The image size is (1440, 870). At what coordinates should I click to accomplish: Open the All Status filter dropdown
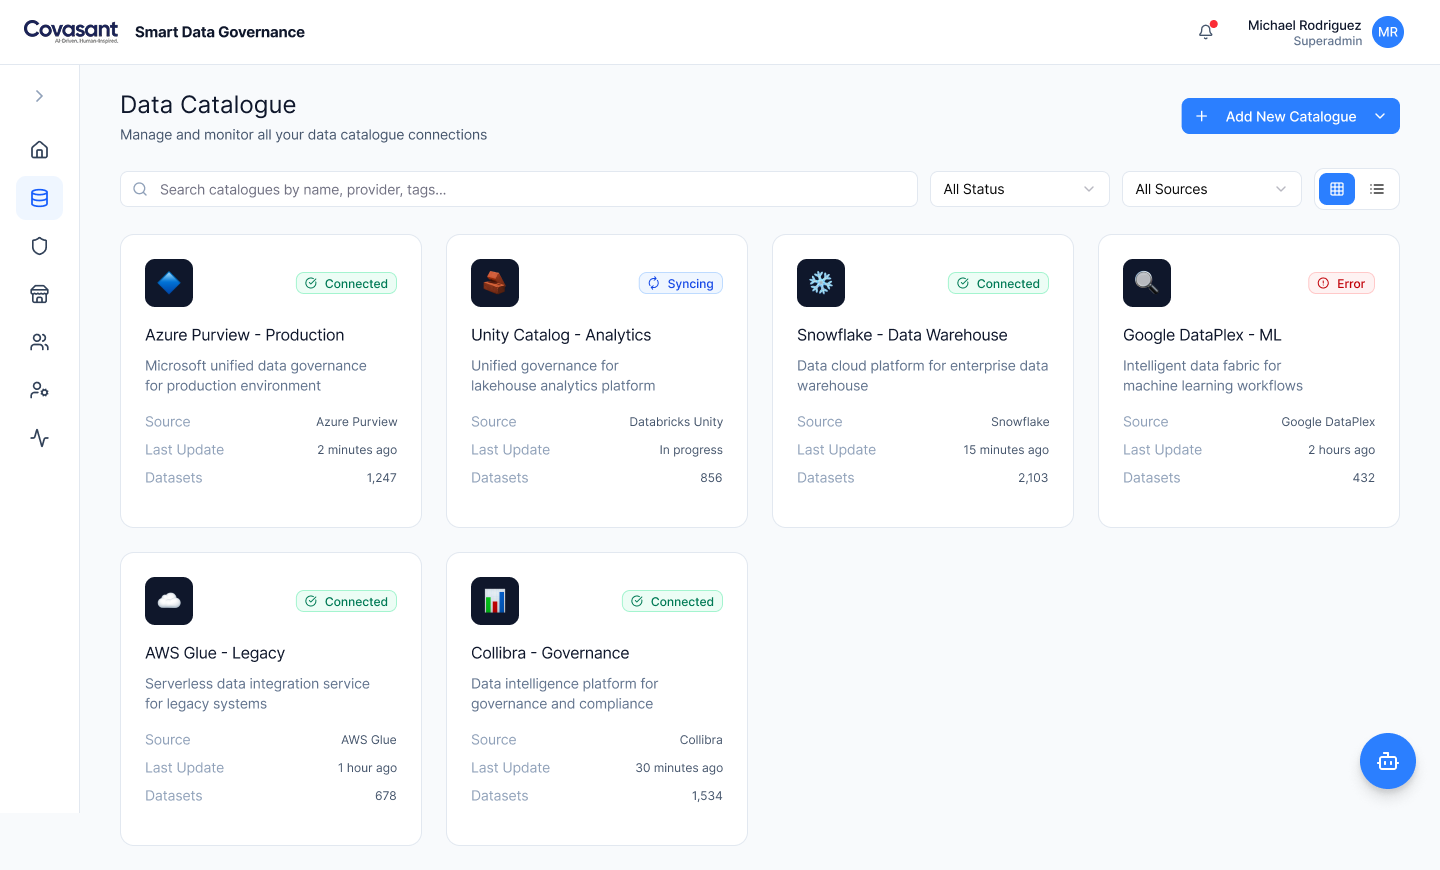(x=1019, y=189)
